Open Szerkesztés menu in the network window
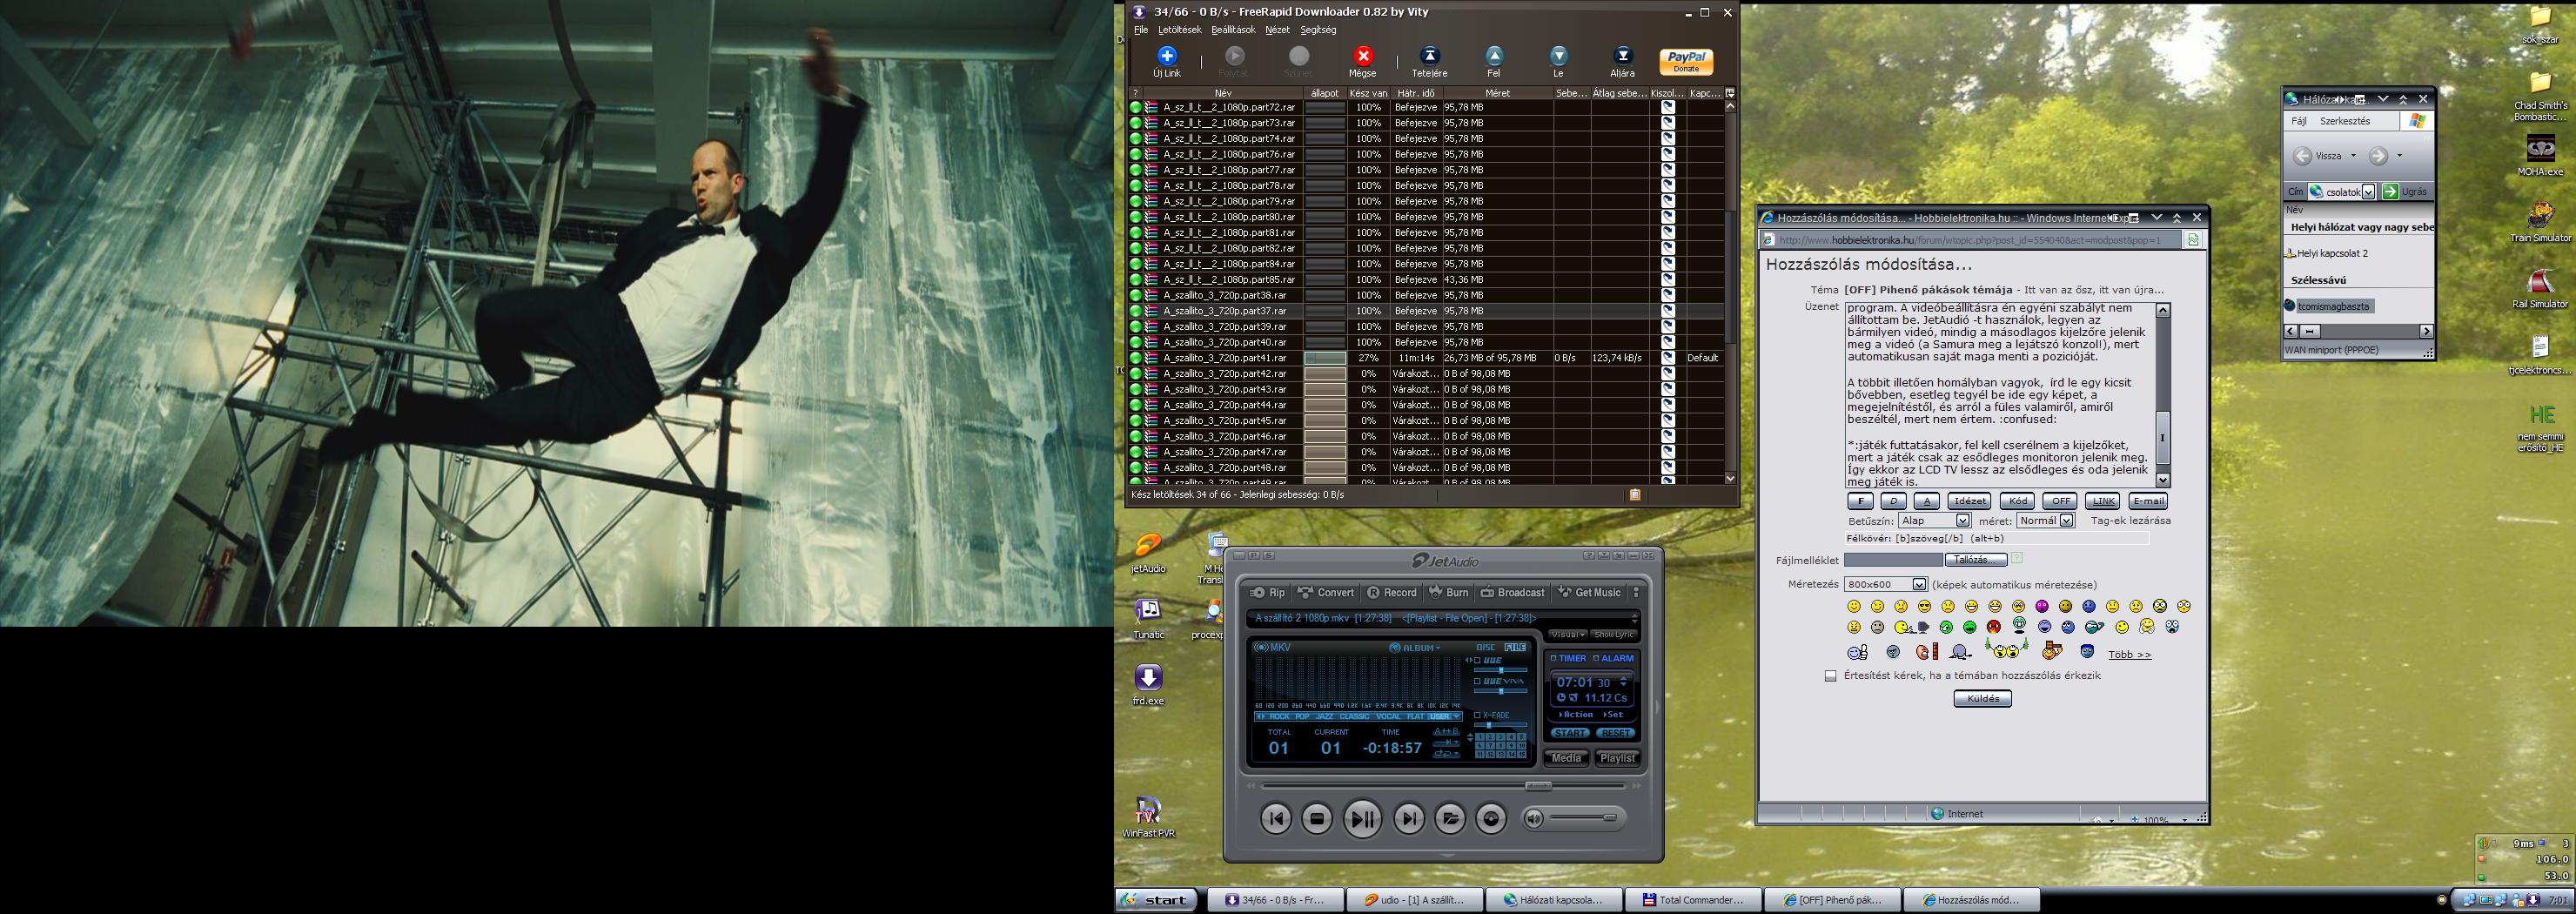The width and height of the screenshot is (2576, 914). tap(2345, 121)
